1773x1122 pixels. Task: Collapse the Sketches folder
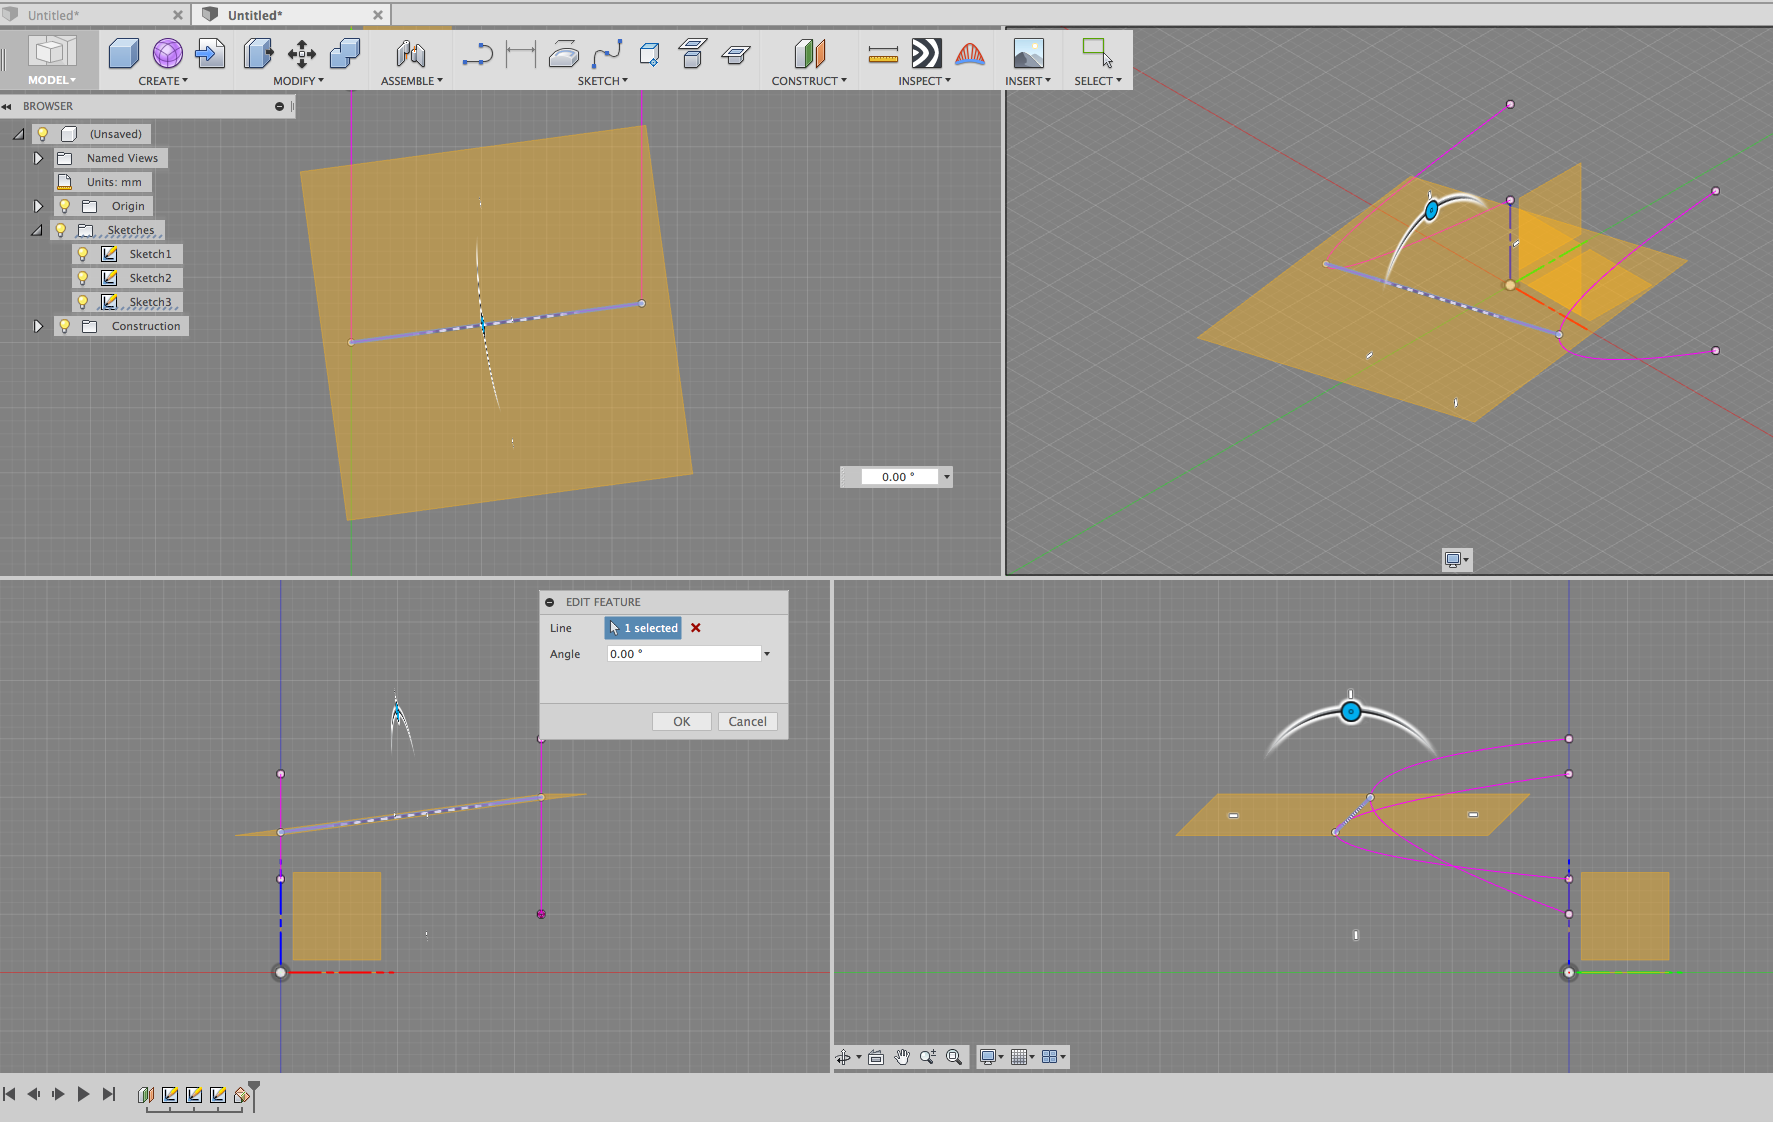(x=37, y=230)
